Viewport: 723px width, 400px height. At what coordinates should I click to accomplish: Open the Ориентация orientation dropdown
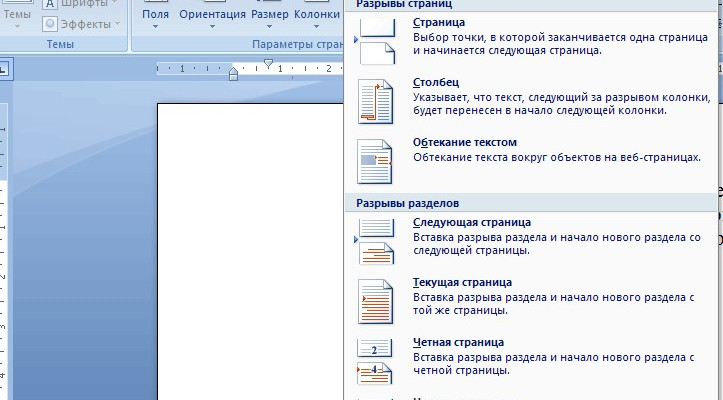[212, 16]
